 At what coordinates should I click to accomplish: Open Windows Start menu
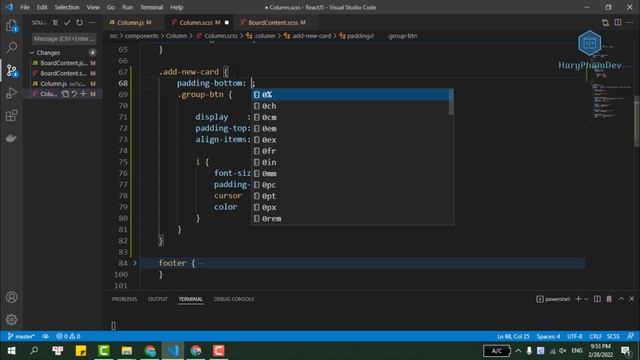tap(11, 351)
